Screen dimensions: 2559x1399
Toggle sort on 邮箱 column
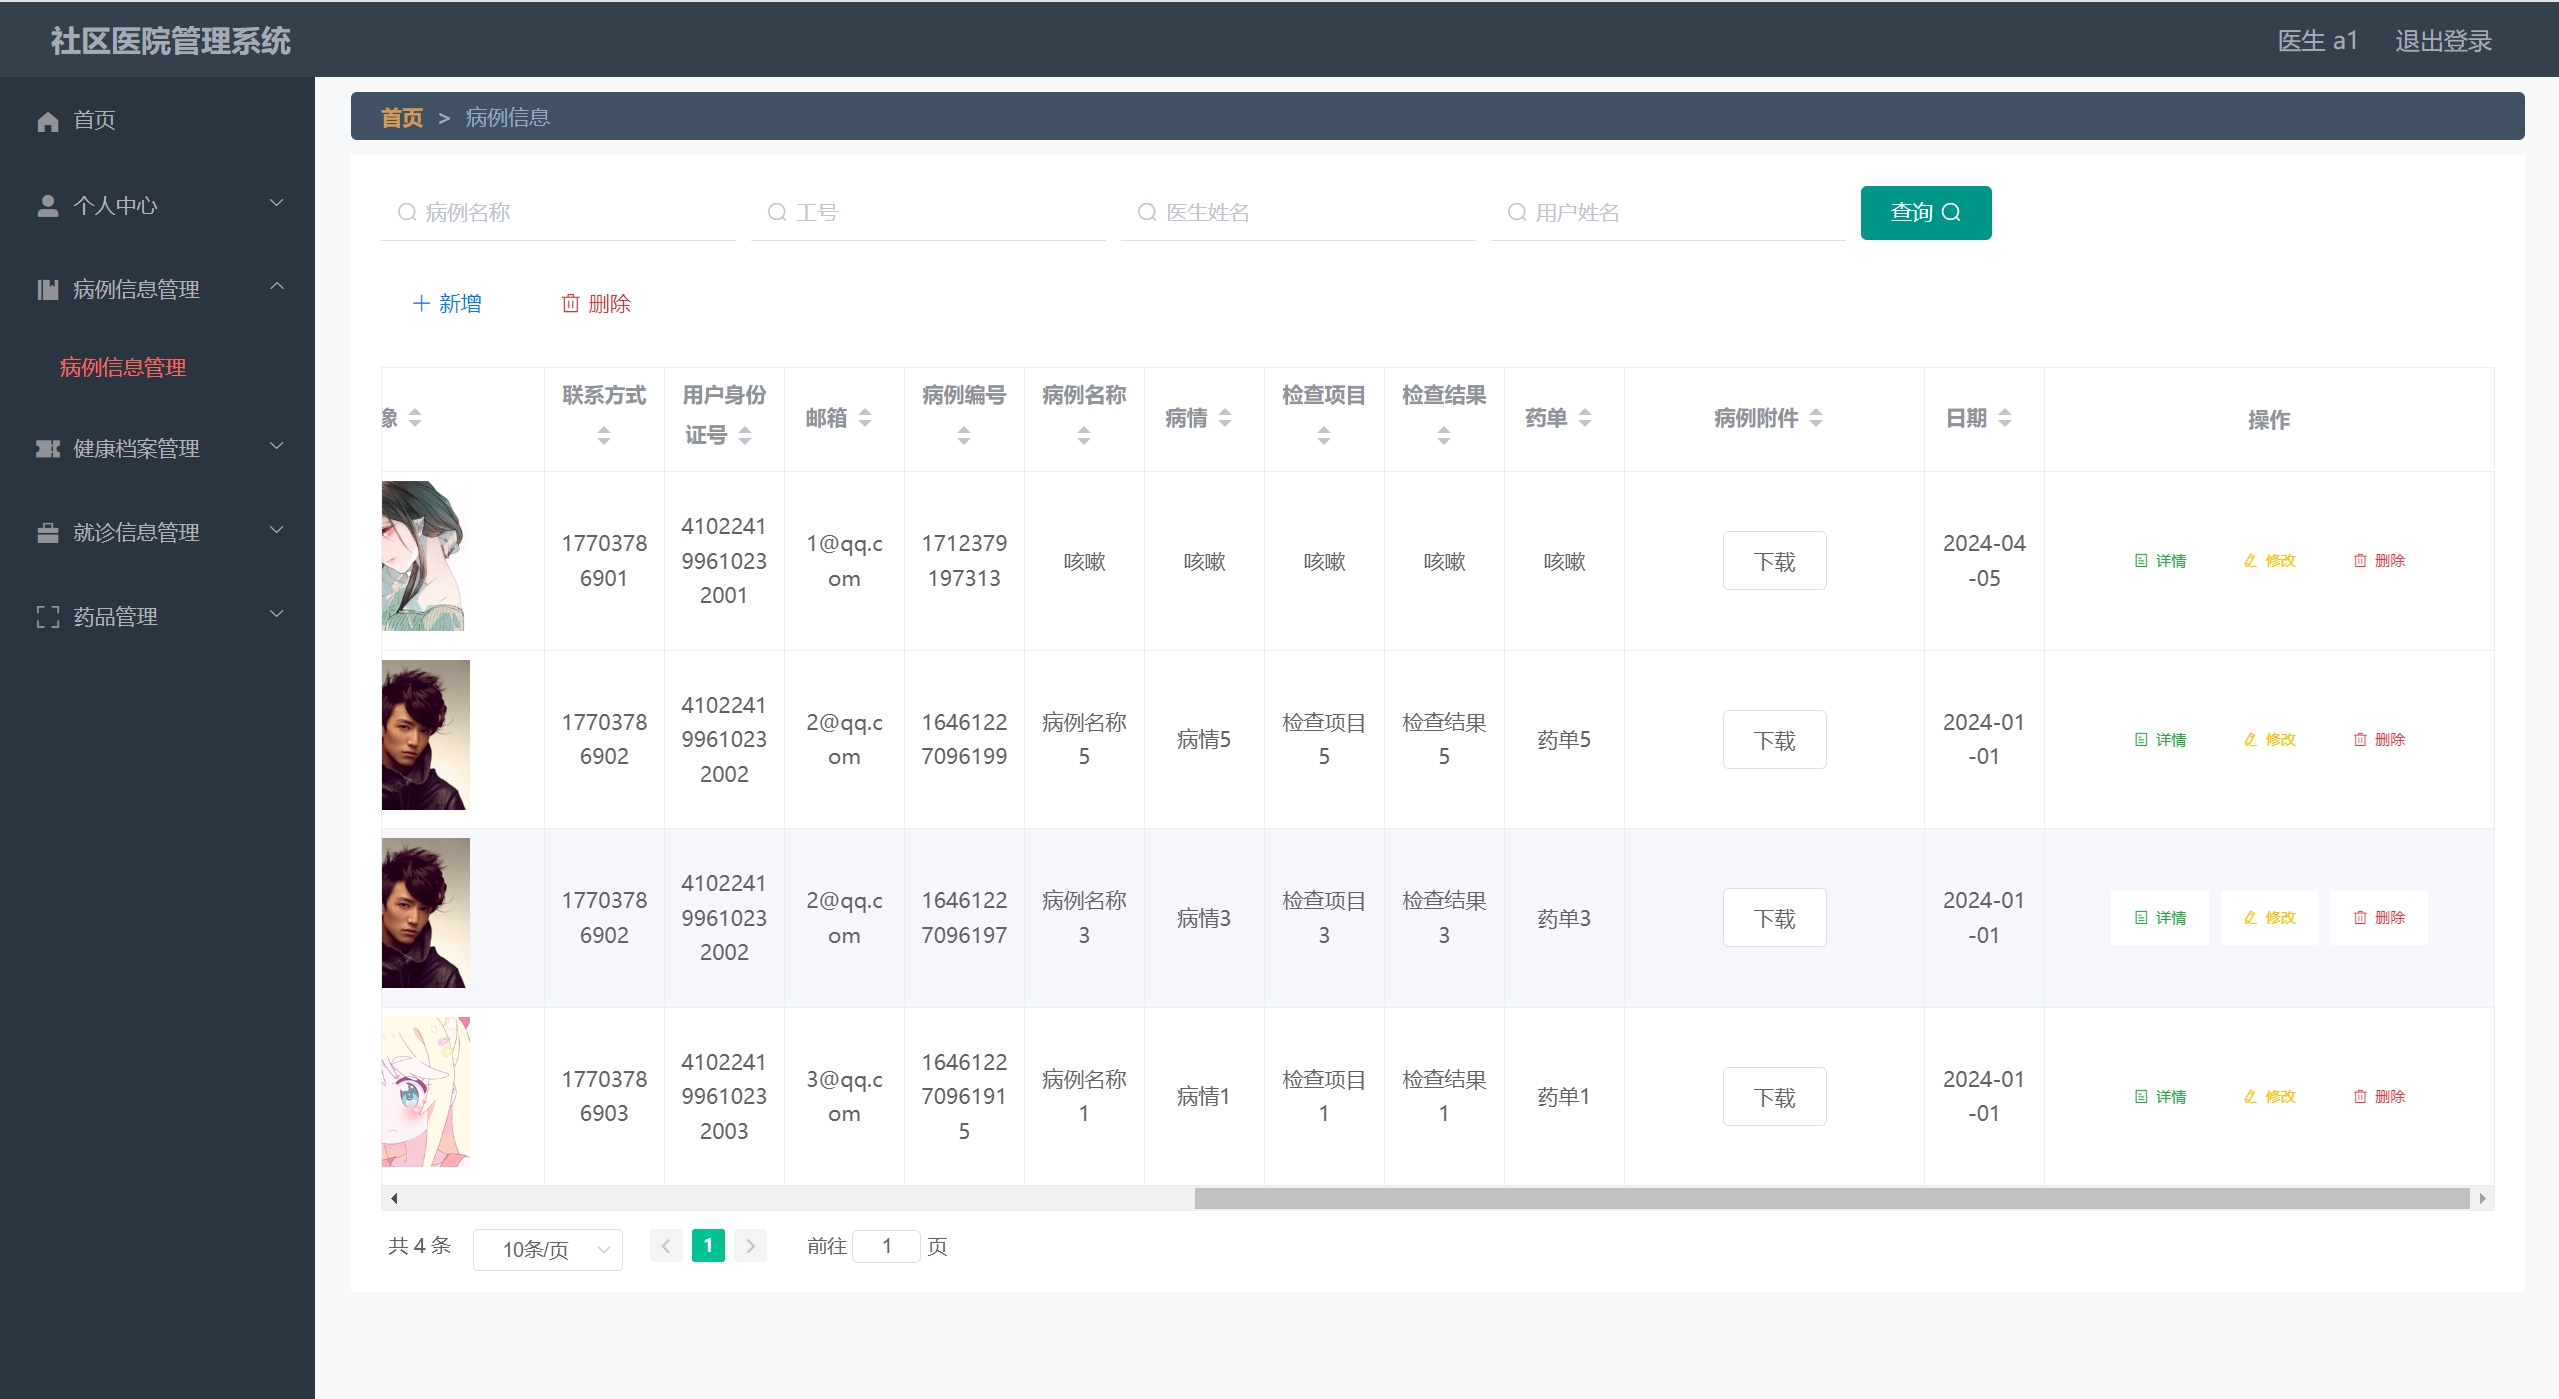[865, 418]
